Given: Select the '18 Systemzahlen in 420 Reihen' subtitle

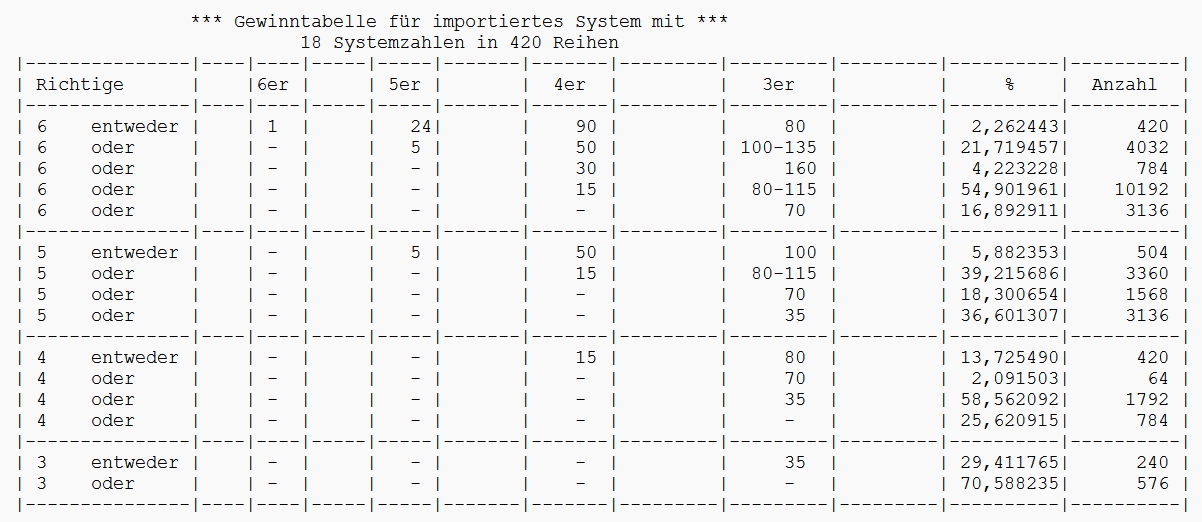Looking at the screenshot, I should coord(459,42).
